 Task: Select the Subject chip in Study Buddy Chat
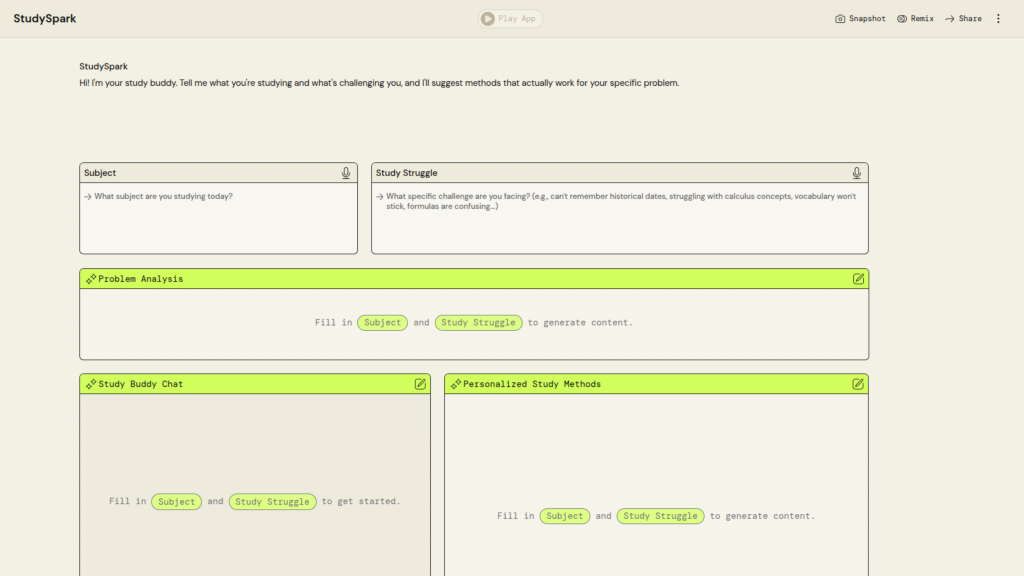tap(176, 502)
